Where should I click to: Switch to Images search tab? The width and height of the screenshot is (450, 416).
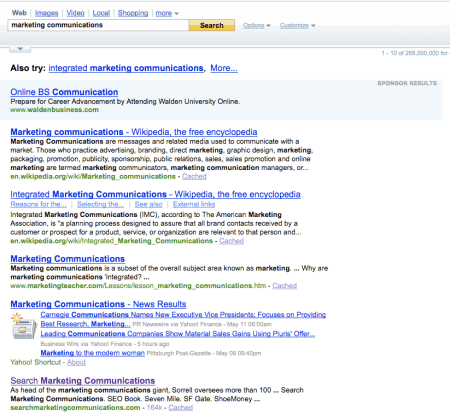click(x=46, y=13)
